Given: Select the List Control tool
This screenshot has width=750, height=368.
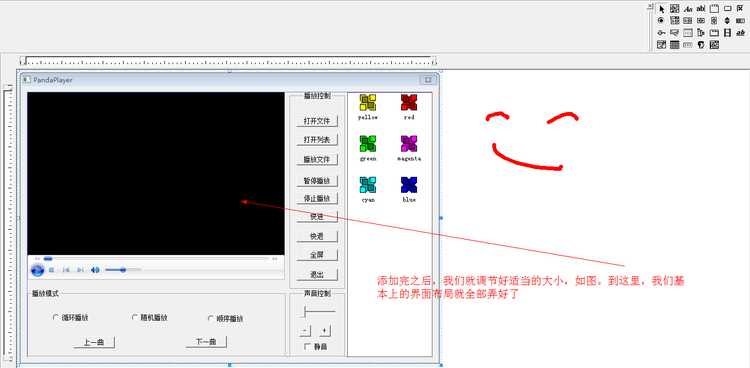Looking at the screenshot, I should [x=688, y=33].
